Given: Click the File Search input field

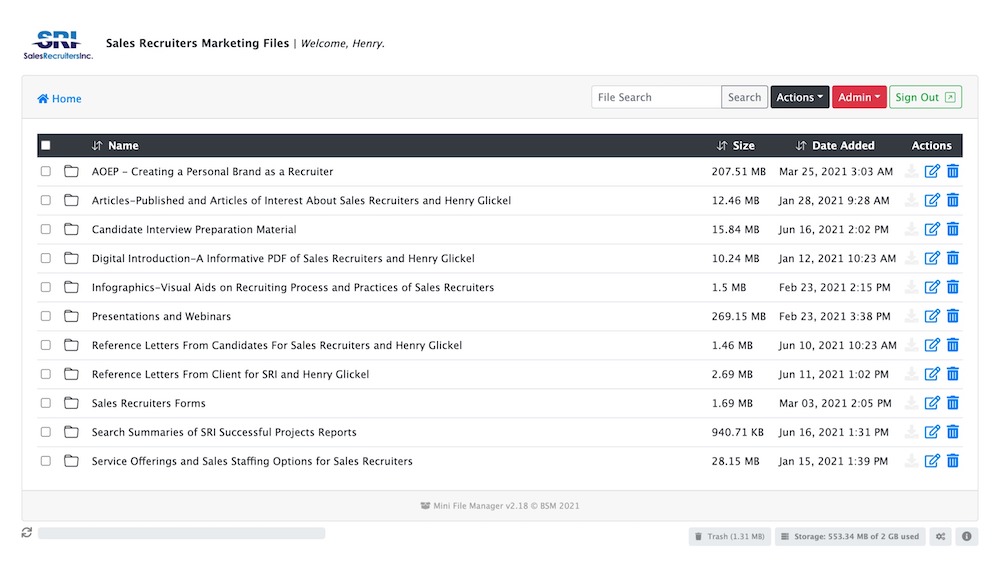Looking at the screenshot, I should coord(656,97).
